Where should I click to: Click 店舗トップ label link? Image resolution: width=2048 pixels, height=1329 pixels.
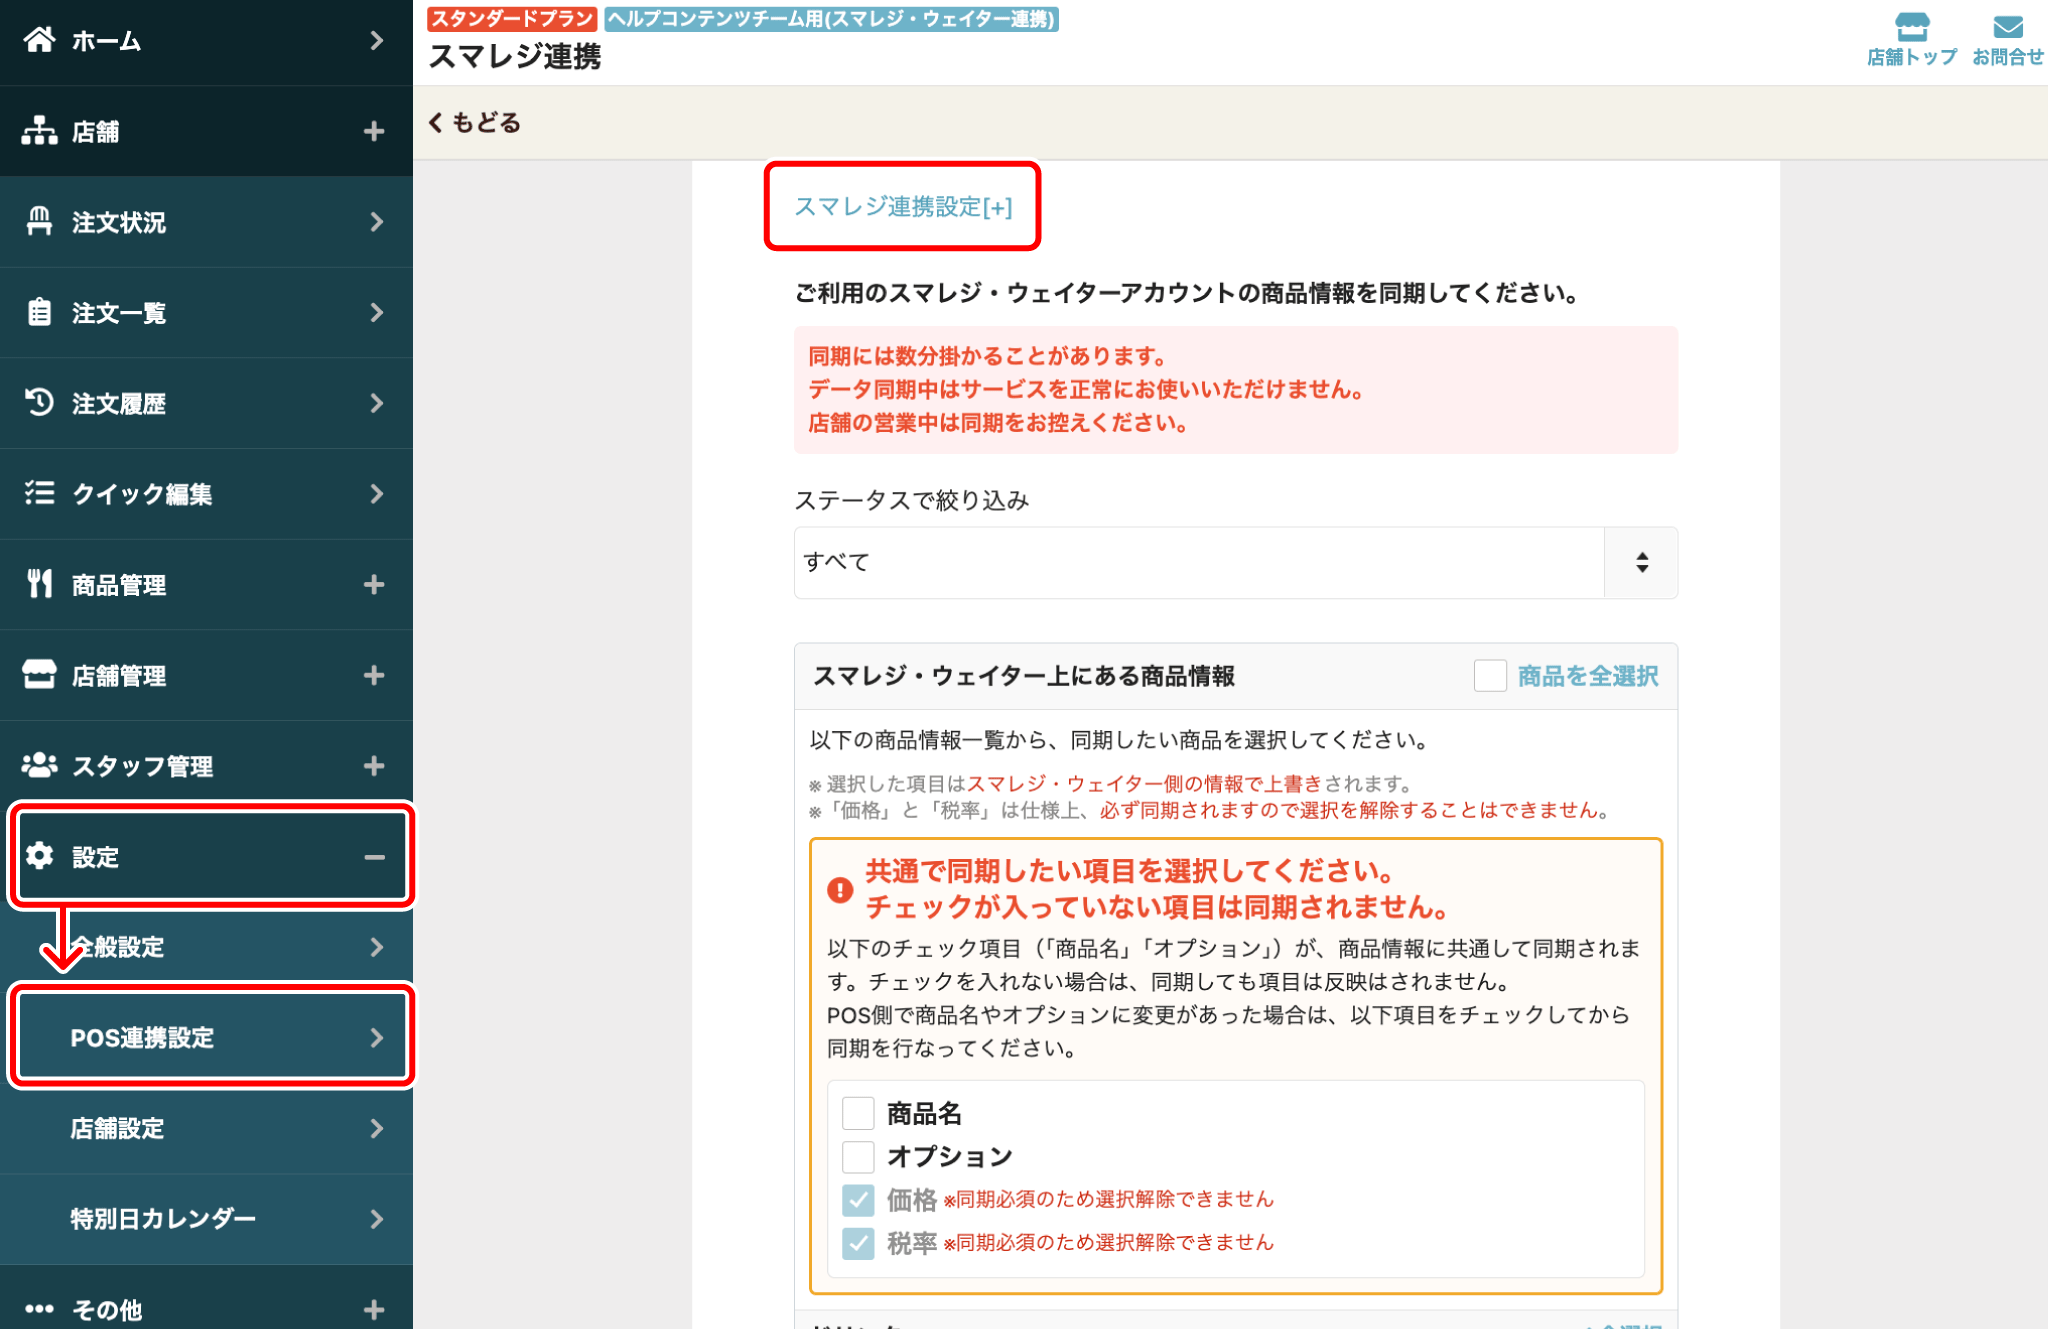[x=1911, y=57]
